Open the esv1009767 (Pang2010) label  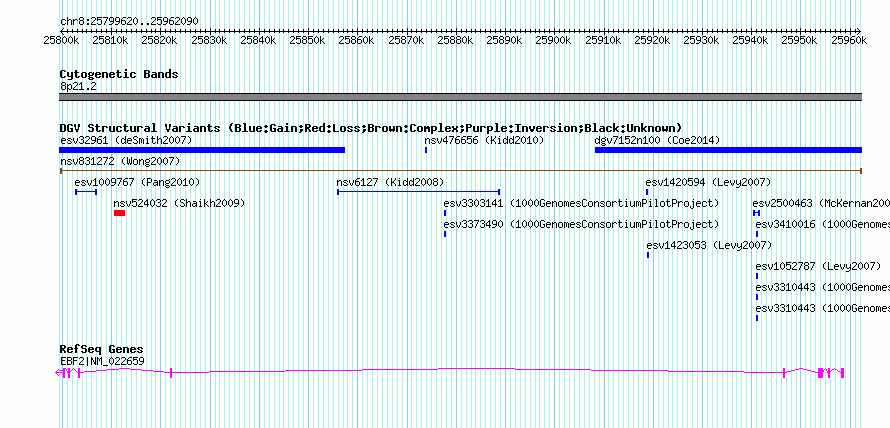pyautogui.click(x=137, y=183)
